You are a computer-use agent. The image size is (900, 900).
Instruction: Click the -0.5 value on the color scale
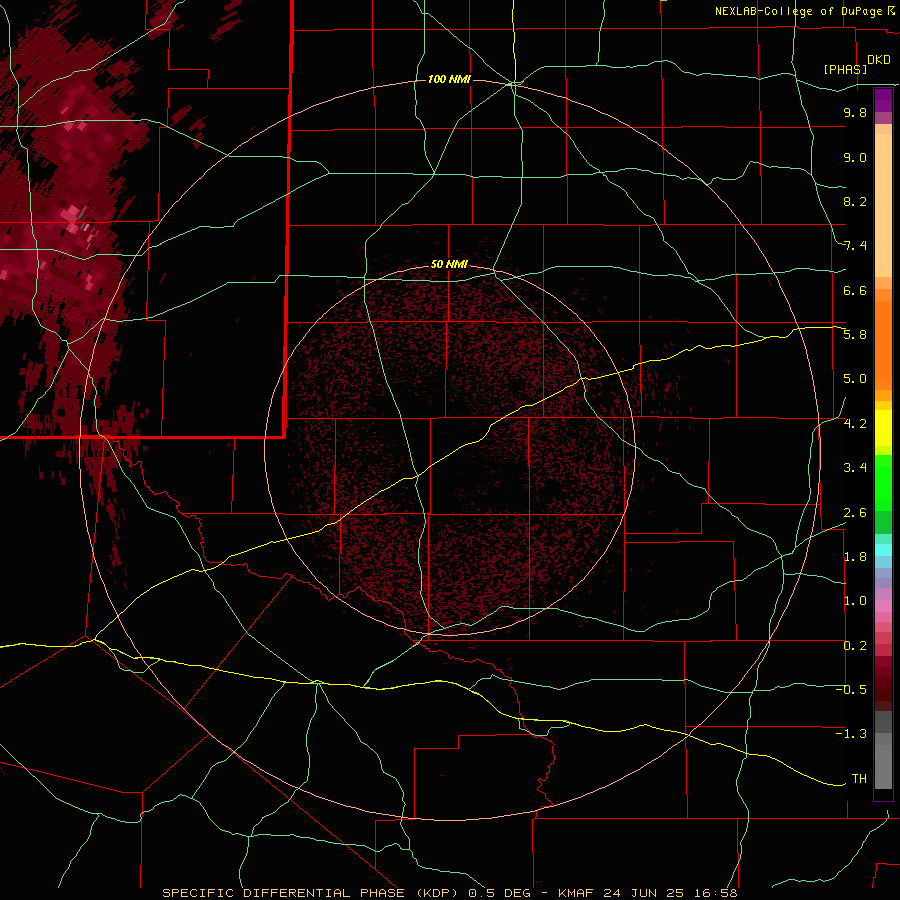[851, 690]
